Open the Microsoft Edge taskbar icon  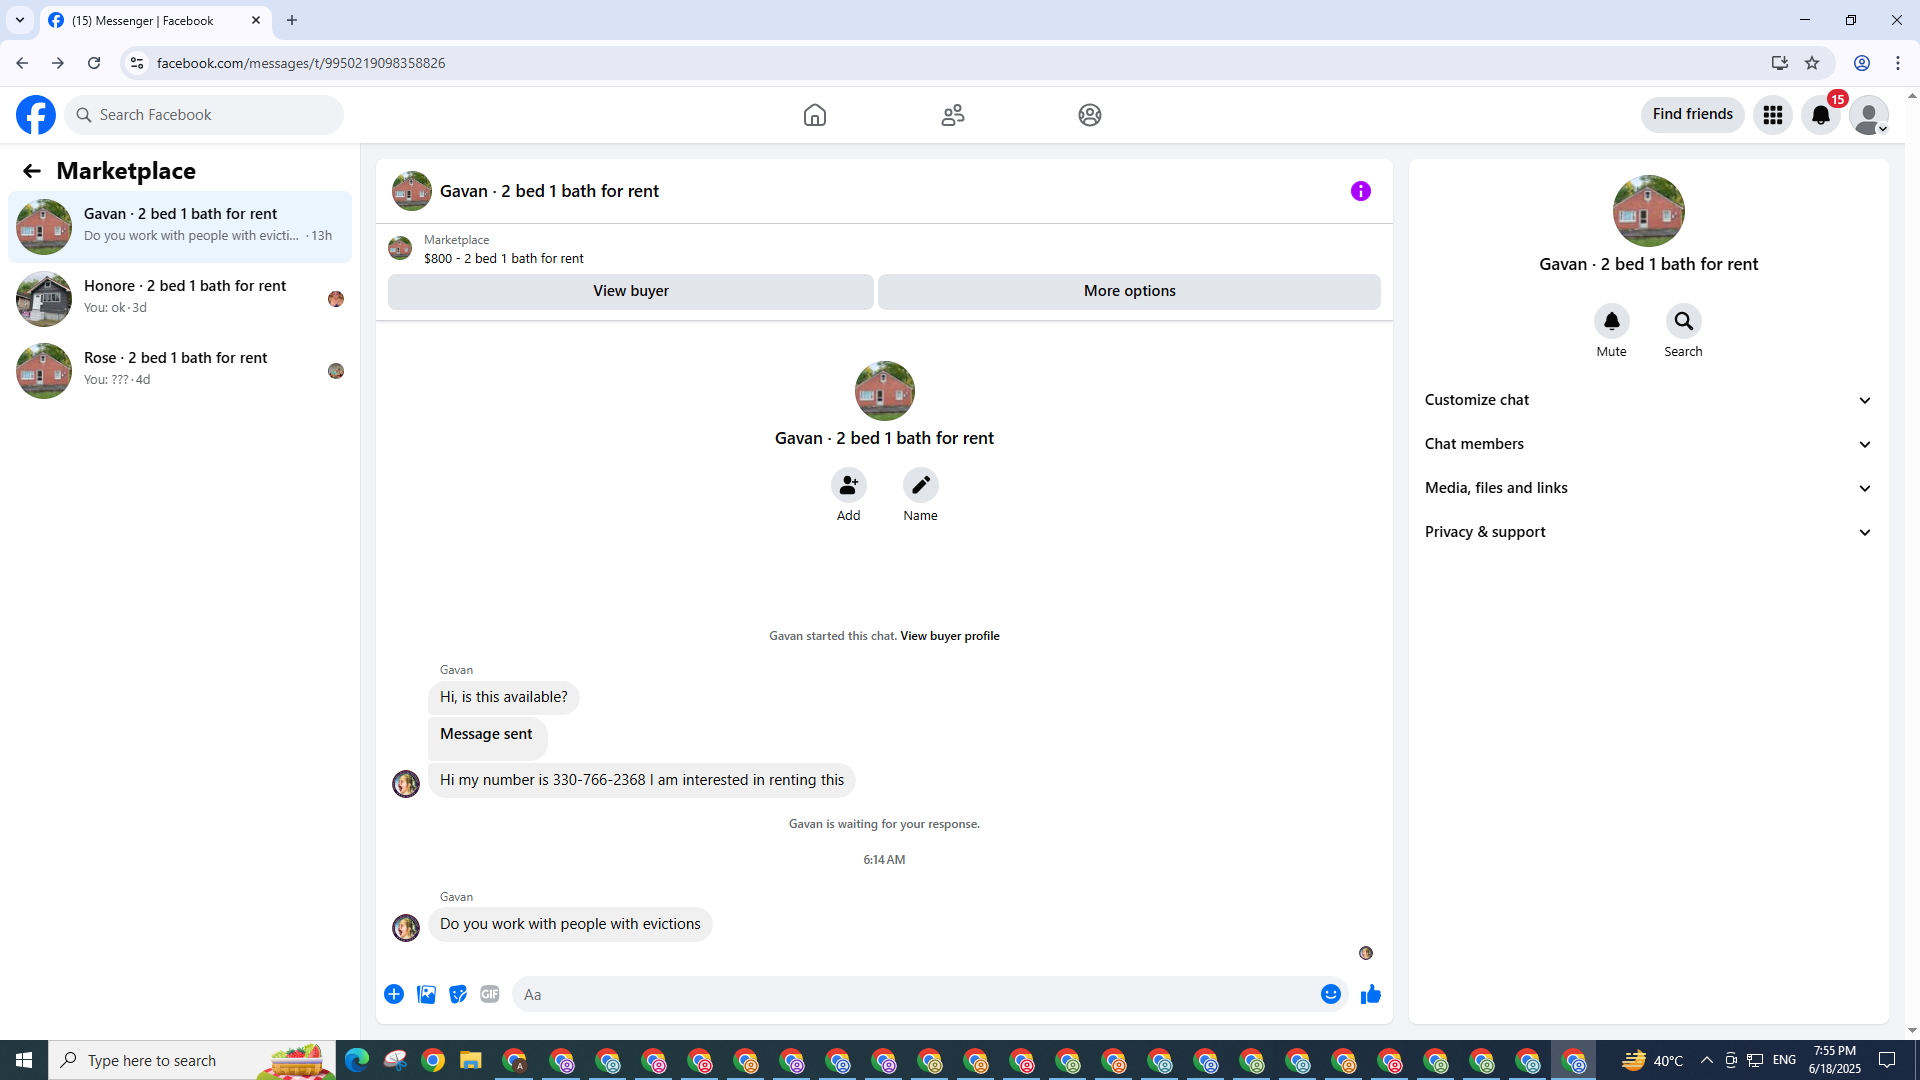357,1060
